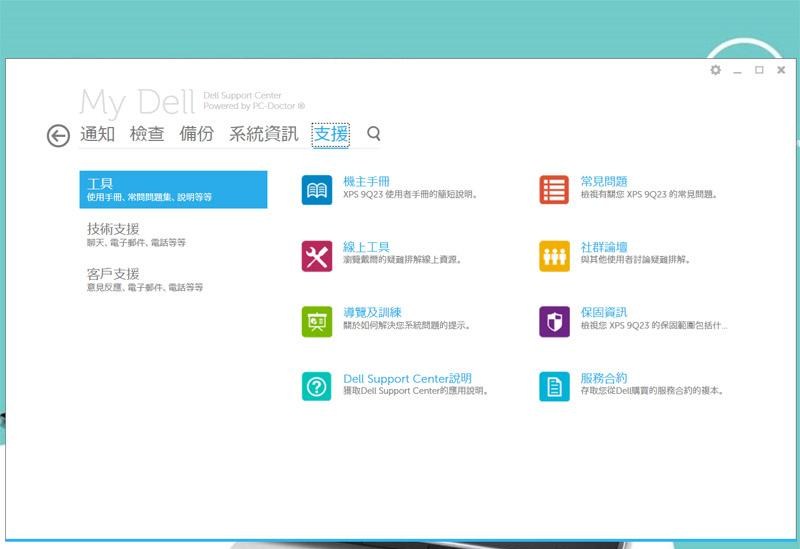800x549 pixels.
Task: Click the 服務合約 title link
Action: (x=604, y=378)
